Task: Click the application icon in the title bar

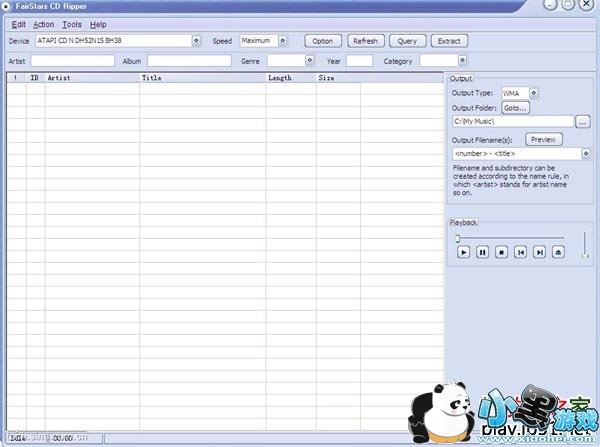Action: (x=6, y=6)
